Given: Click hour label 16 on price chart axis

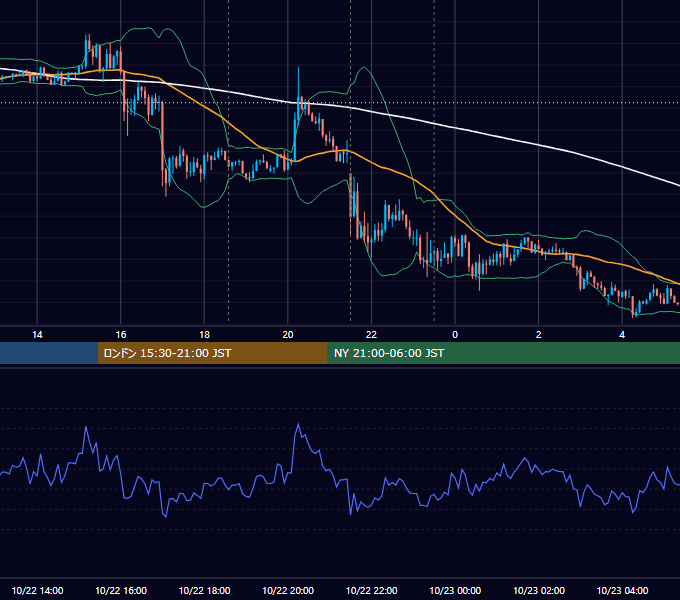Looking at the screenshot, I should point(121,334).
